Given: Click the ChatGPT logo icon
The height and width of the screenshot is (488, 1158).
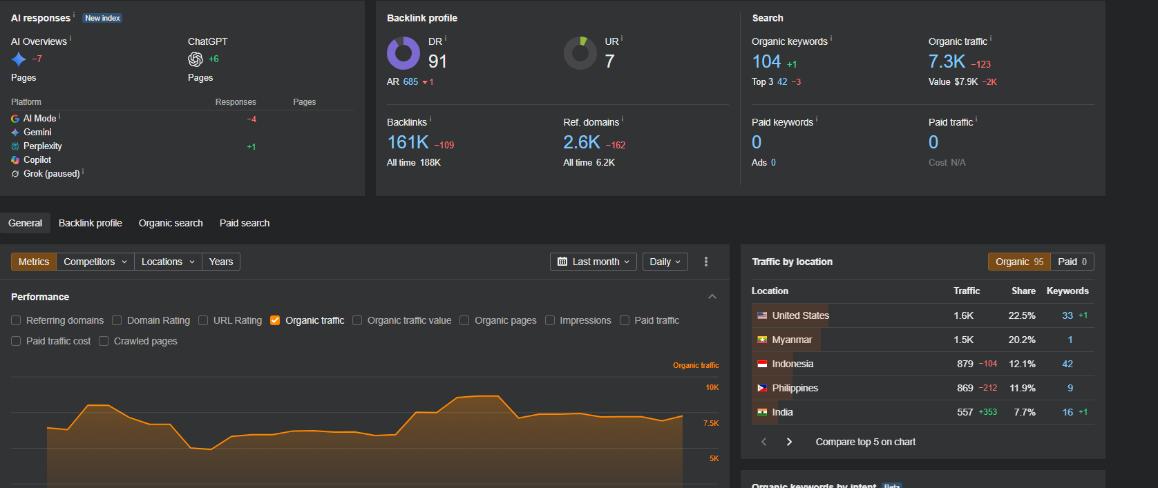Looking at the screenshot, I should point(196,59).
